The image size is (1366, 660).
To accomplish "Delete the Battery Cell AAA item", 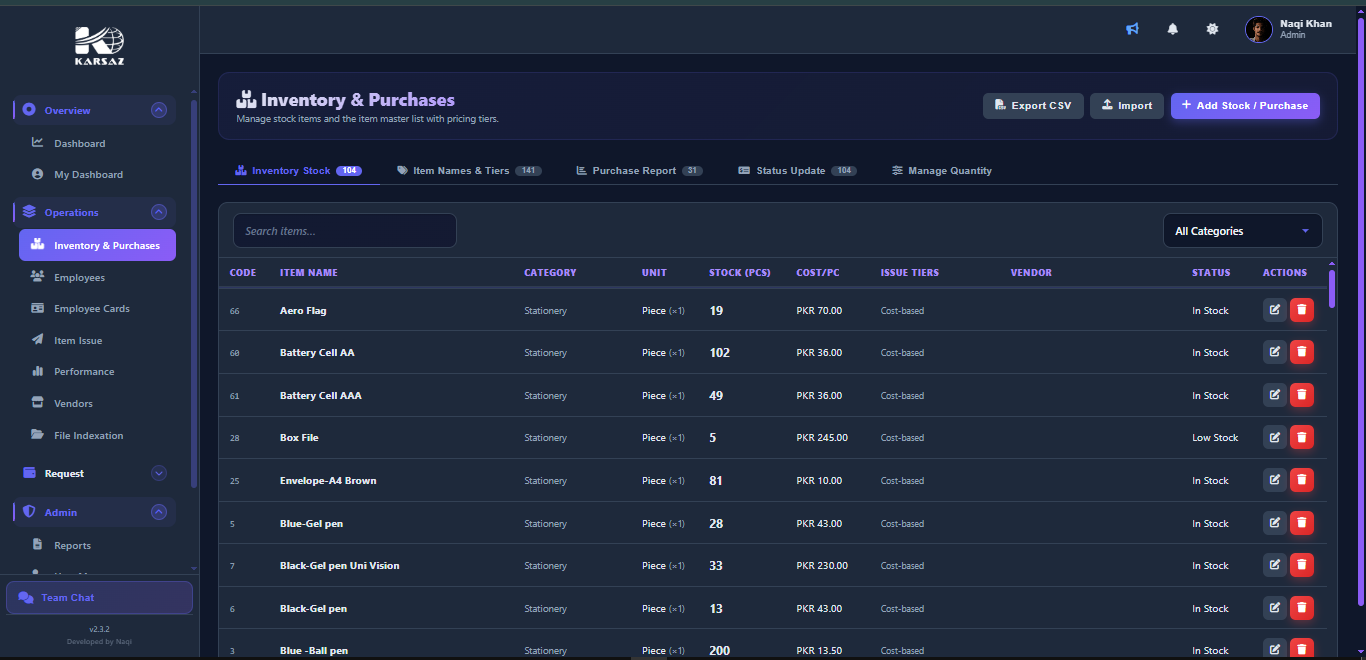I will [1301, 395].
